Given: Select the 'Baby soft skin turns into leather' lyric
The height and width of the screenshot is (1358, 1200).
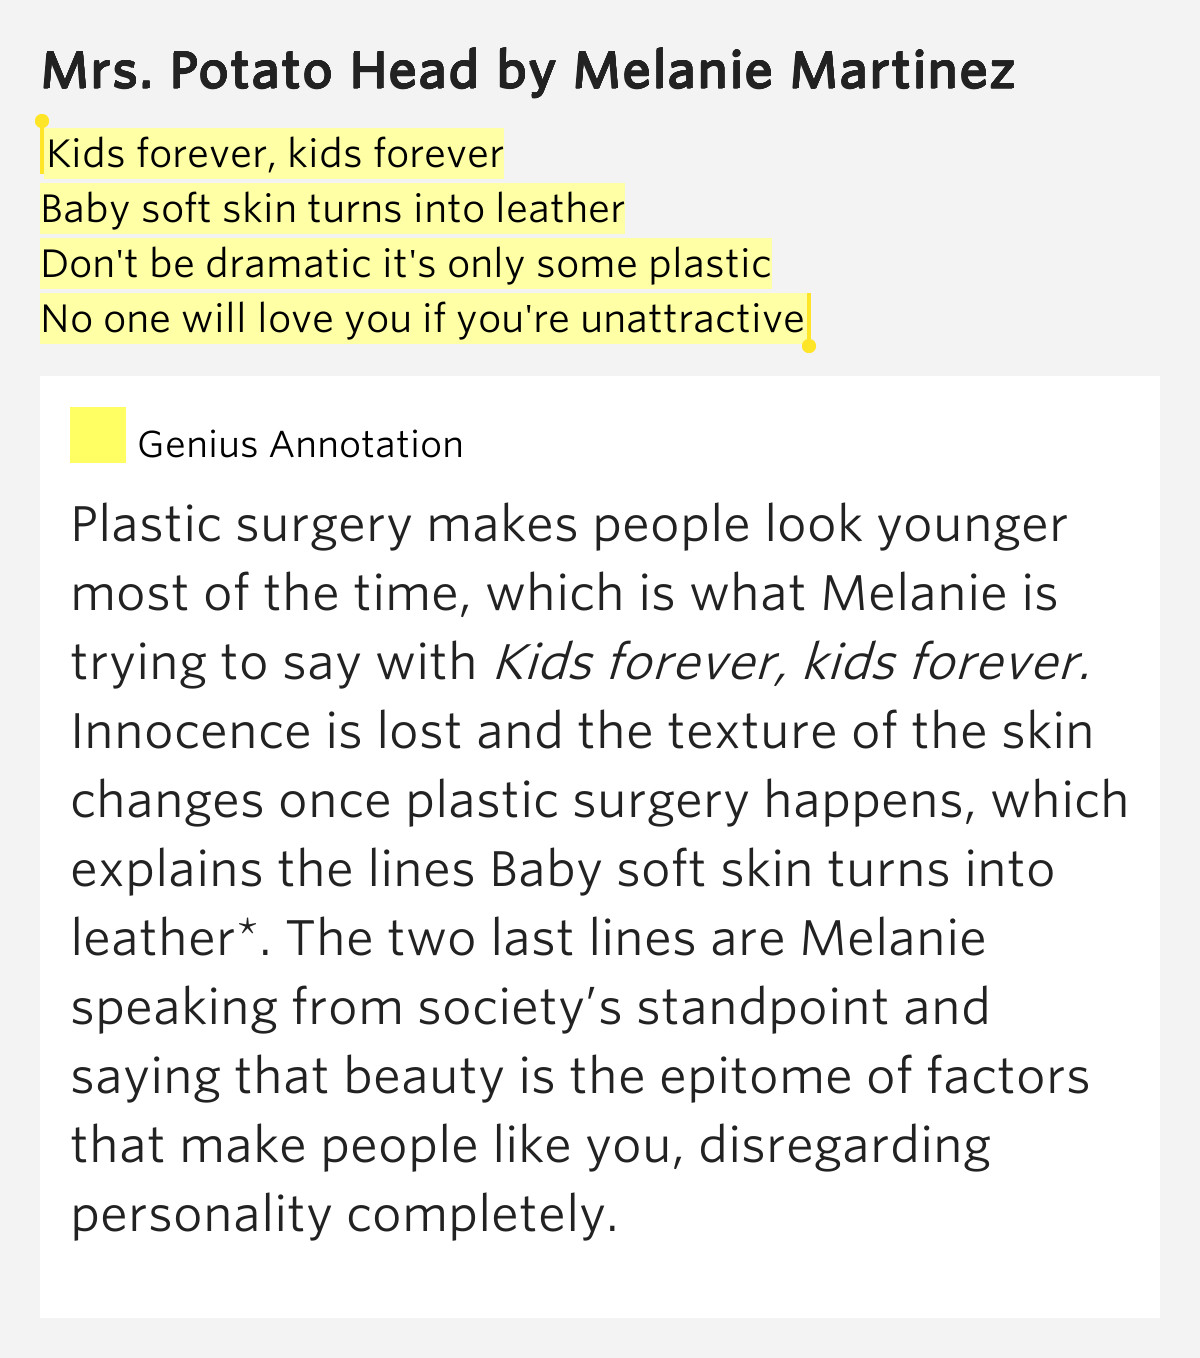Looking at the screenshot, I should click(333, 209).
